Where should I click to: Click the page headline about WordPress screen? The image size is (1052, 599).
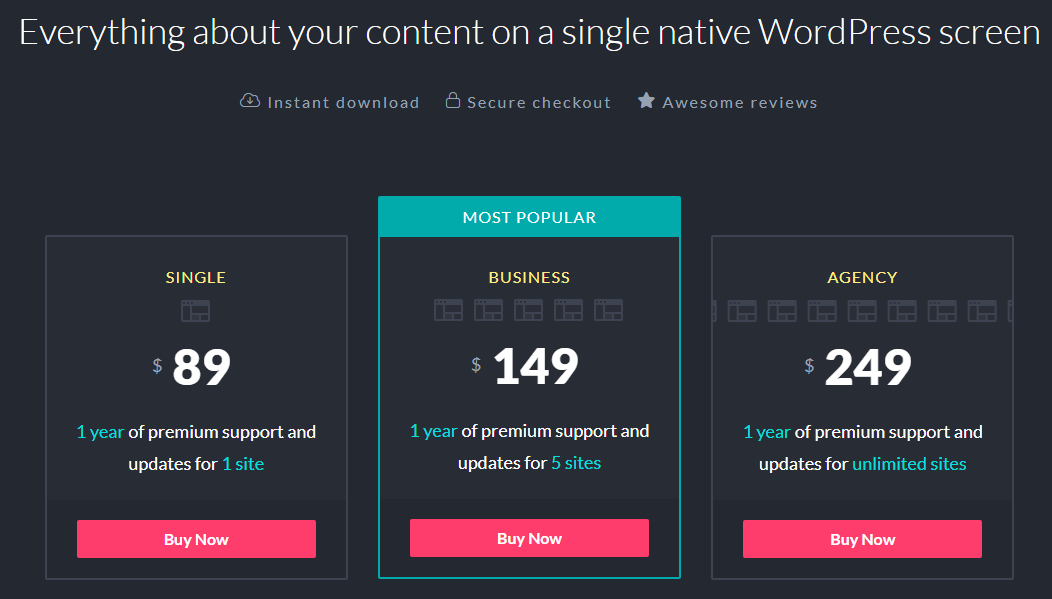click(529, 32)
